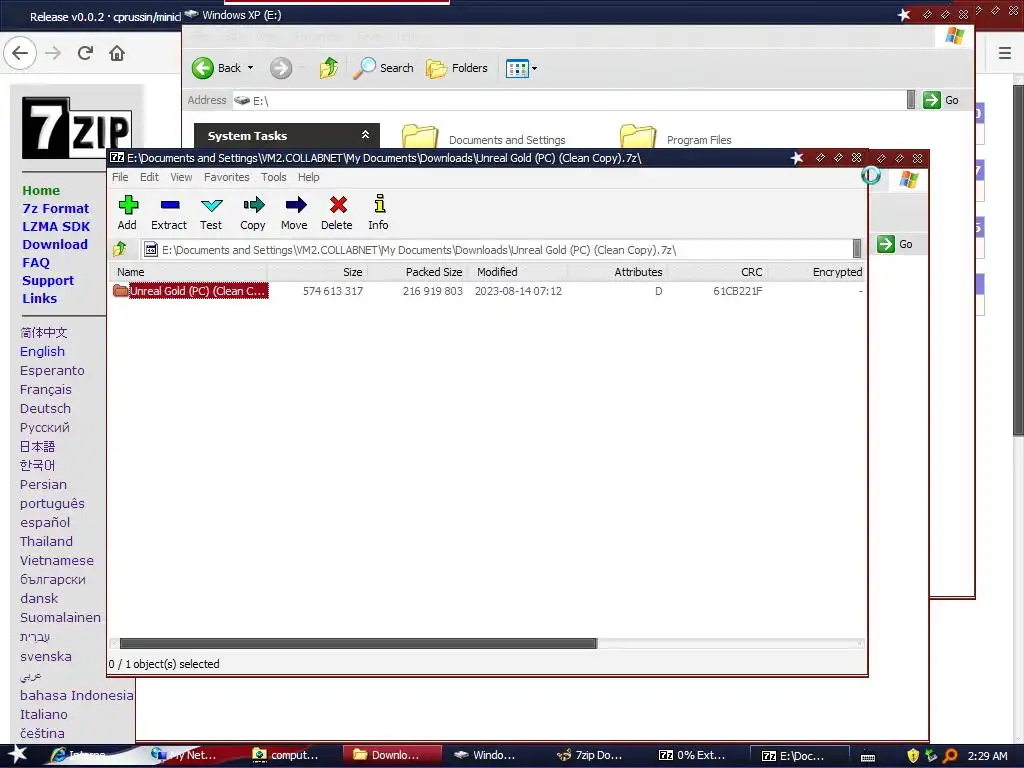Viewport: 1024px width, 768px height.
Task: Click the Download link on 7-Zip site
Action: 55,244
